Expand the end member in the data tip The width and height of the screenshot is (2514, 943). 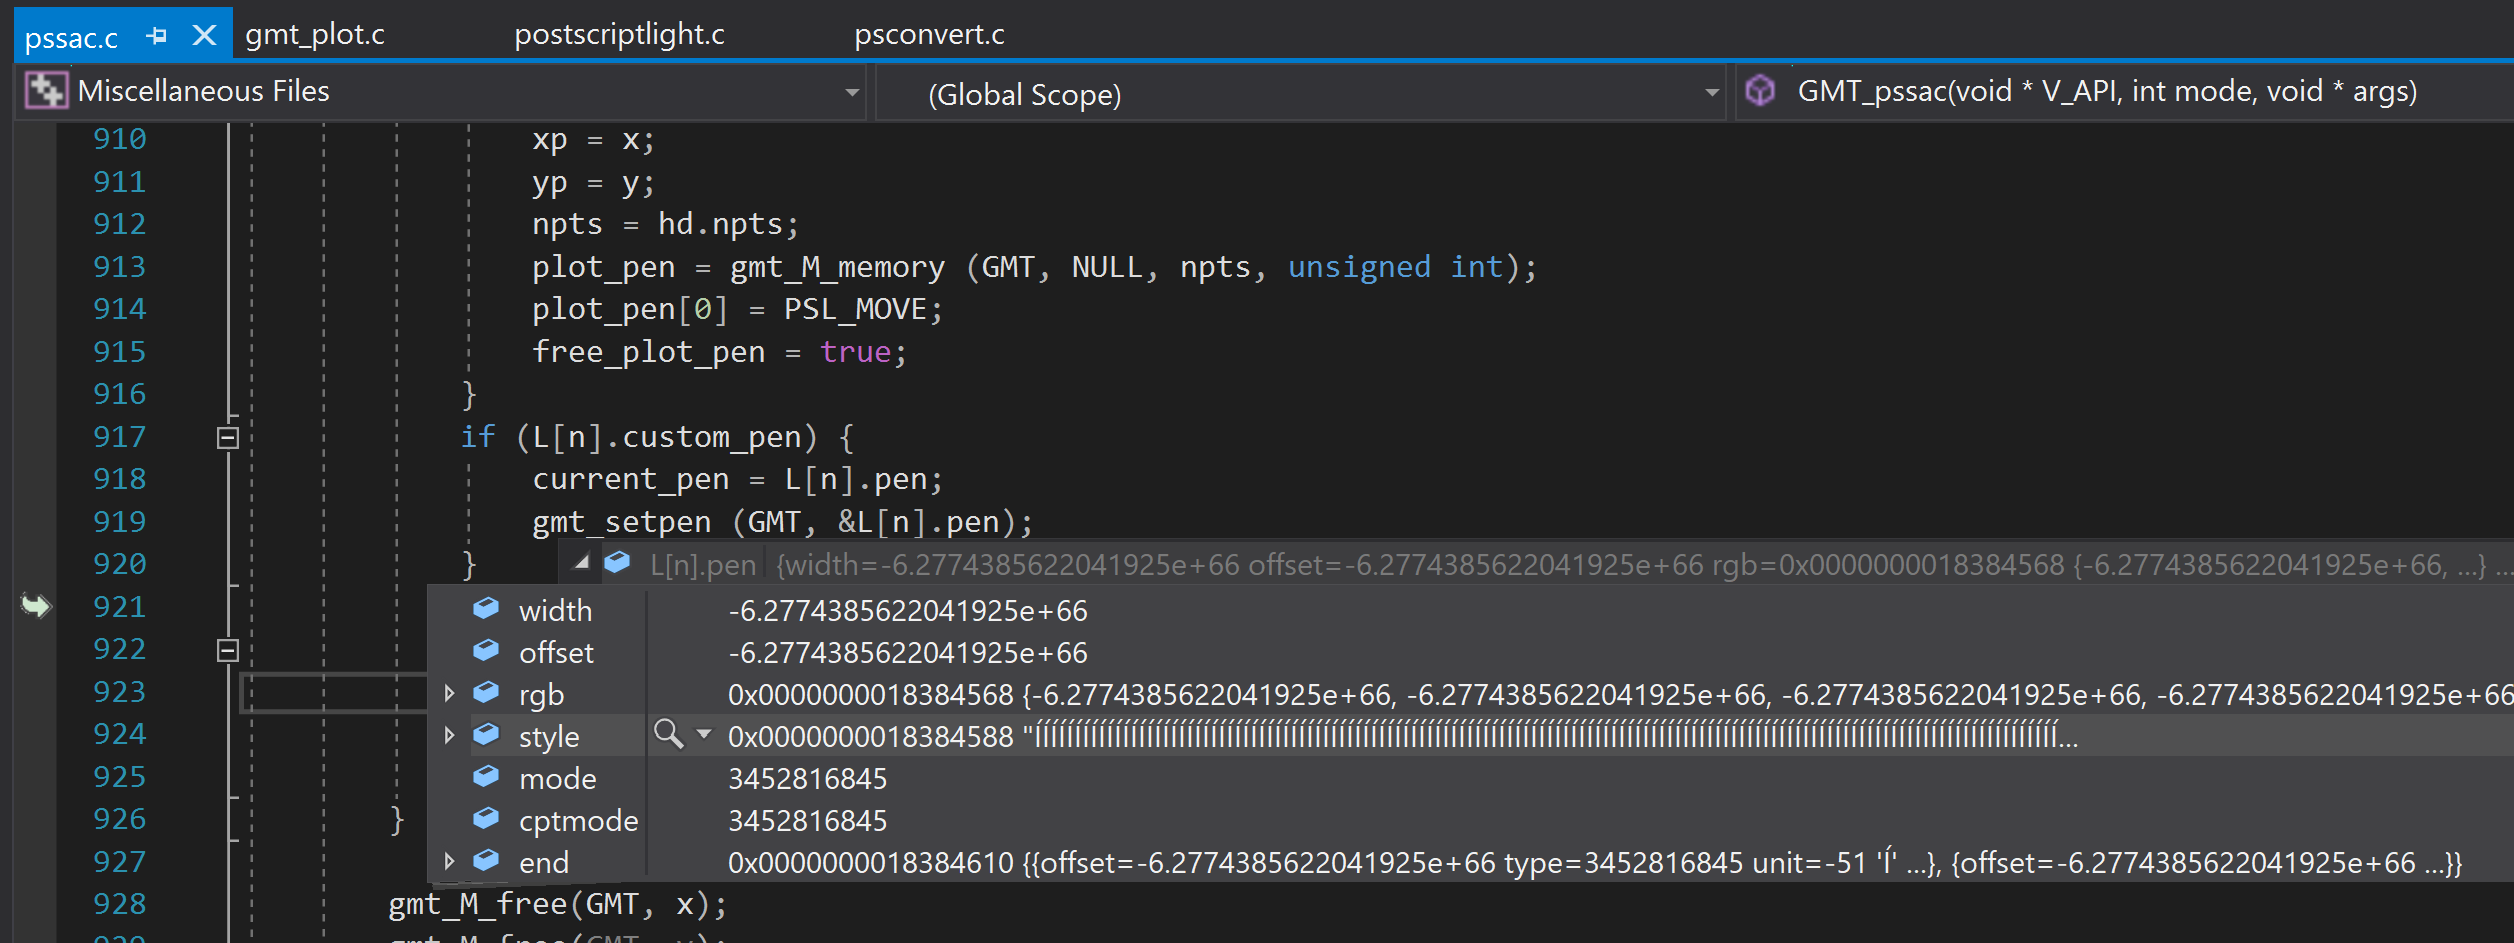point(449,861)
